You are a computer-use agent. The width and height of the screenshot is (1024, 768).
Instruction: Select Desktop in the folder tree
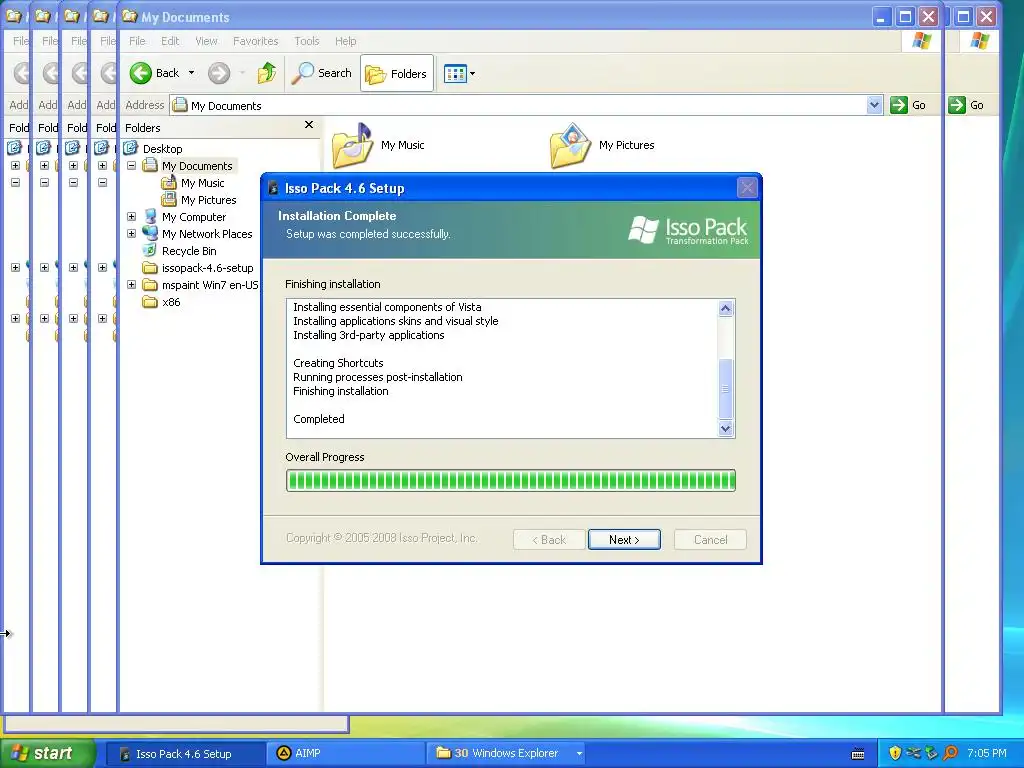163,149
